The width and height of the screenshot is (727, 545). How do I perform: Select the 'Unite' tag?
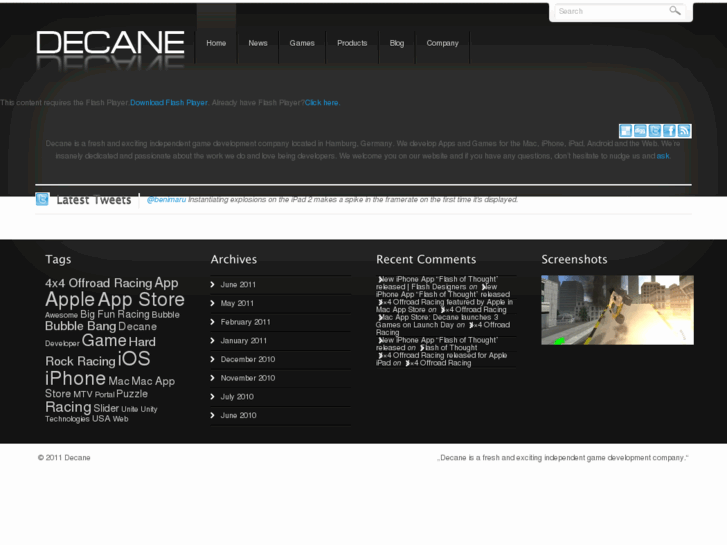129,409
